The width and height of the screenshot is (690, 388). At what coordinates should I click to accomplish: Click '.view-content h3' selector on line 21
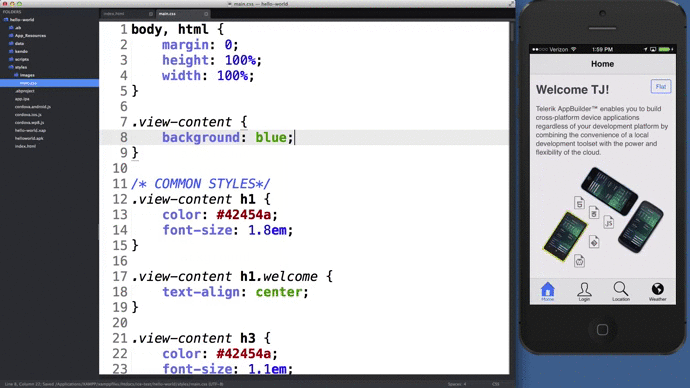tap(193, 338)
